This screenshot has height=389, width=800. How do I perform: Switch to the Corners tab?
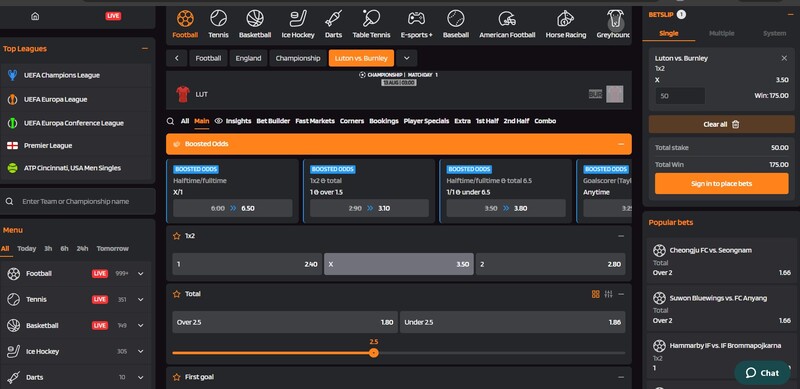(x=352, y=121)
